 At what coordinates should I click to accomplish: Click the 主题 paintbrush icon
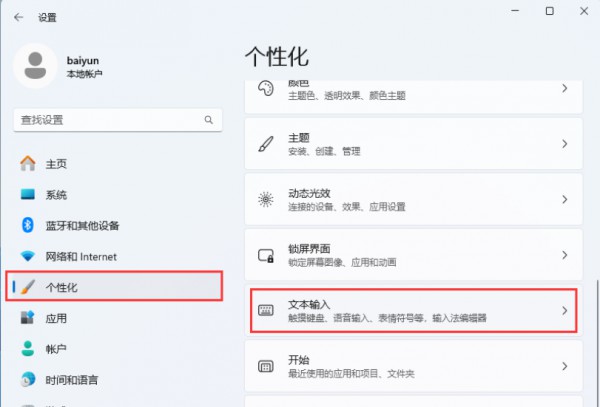click(266, 144)
